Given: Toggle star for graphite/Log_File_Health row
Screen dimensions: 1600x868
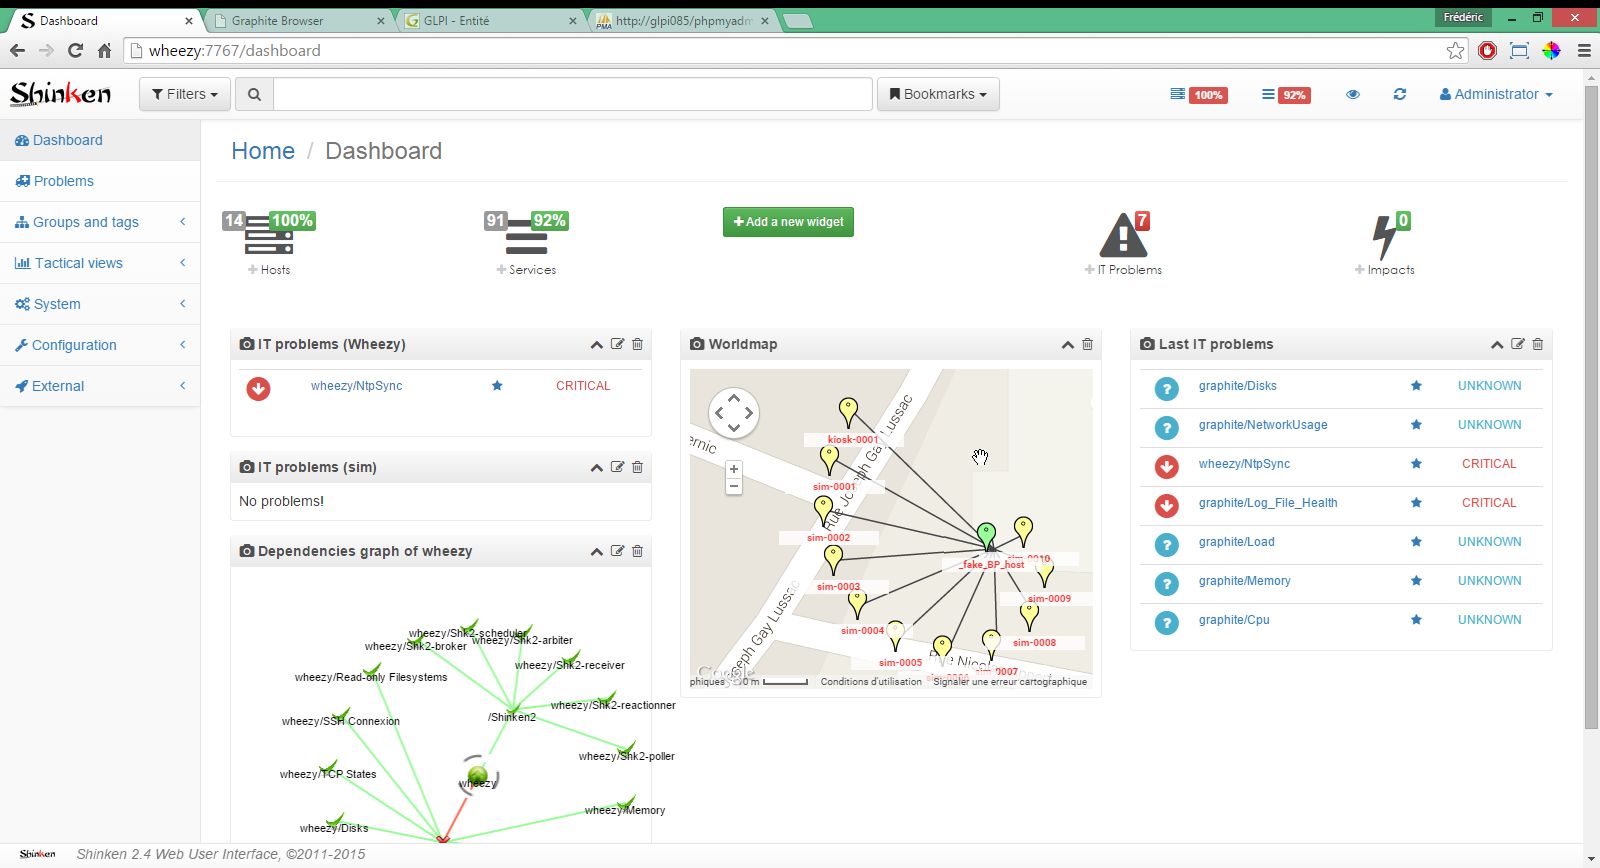Looking at the screenshot, I should pyautogui.click(x=1416, y=502).
